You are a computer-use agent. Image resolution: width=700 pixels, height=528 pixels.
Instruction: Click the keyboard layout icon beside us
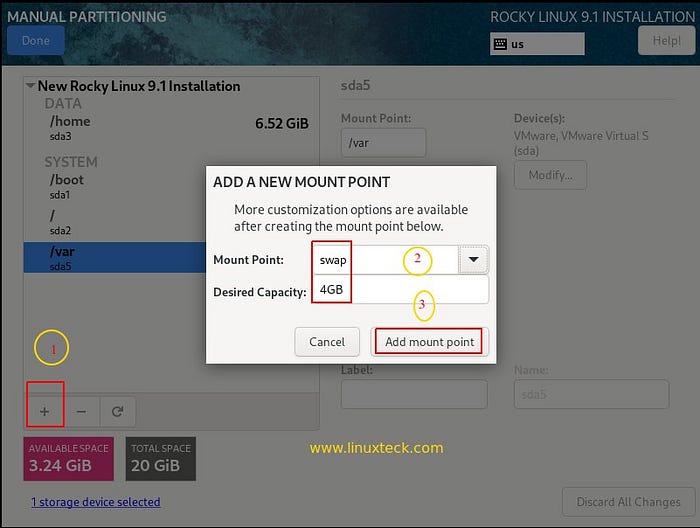500,44
